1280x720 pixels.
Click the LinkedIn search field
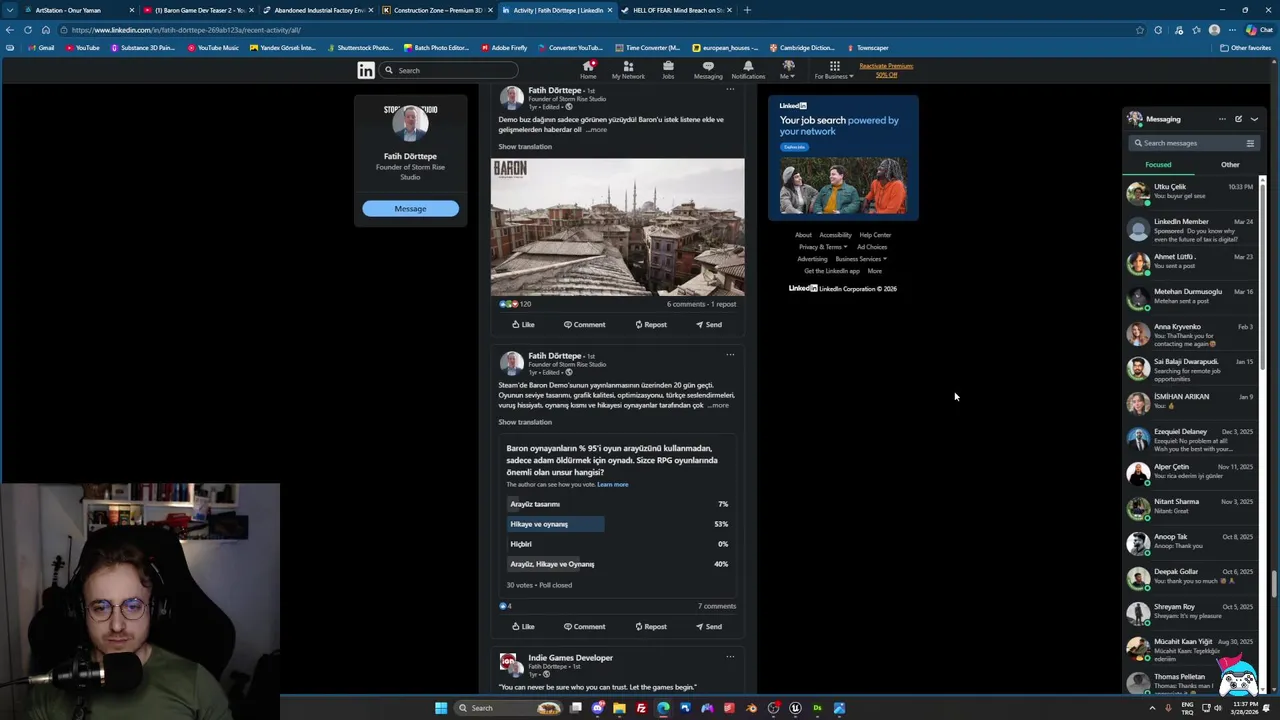(449, 70)
